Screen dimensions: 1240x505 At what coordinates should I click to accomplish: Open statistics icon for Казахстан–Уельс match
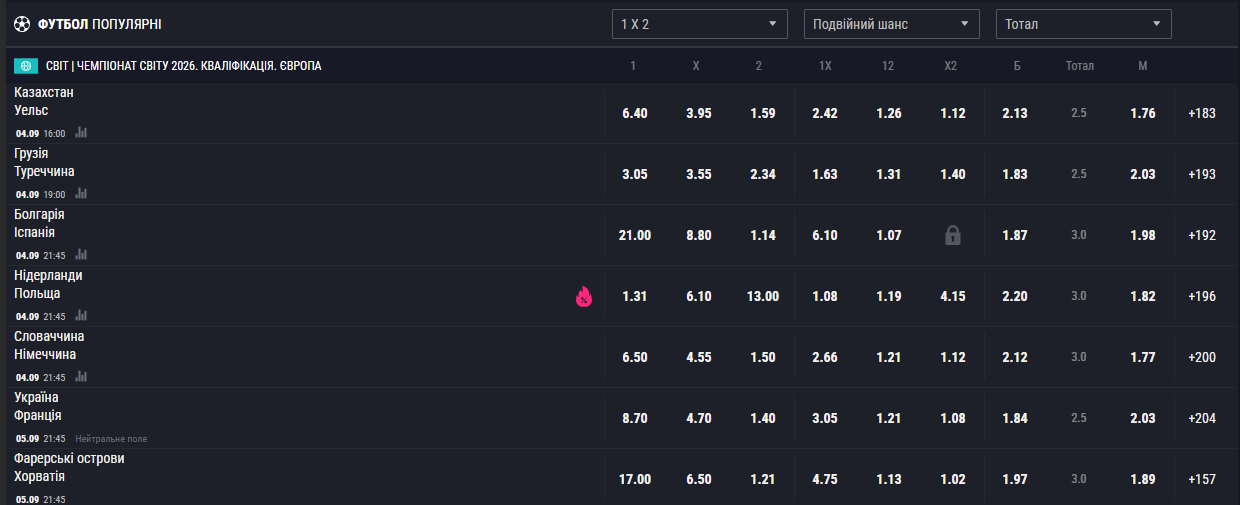click(x=81, y=133)
